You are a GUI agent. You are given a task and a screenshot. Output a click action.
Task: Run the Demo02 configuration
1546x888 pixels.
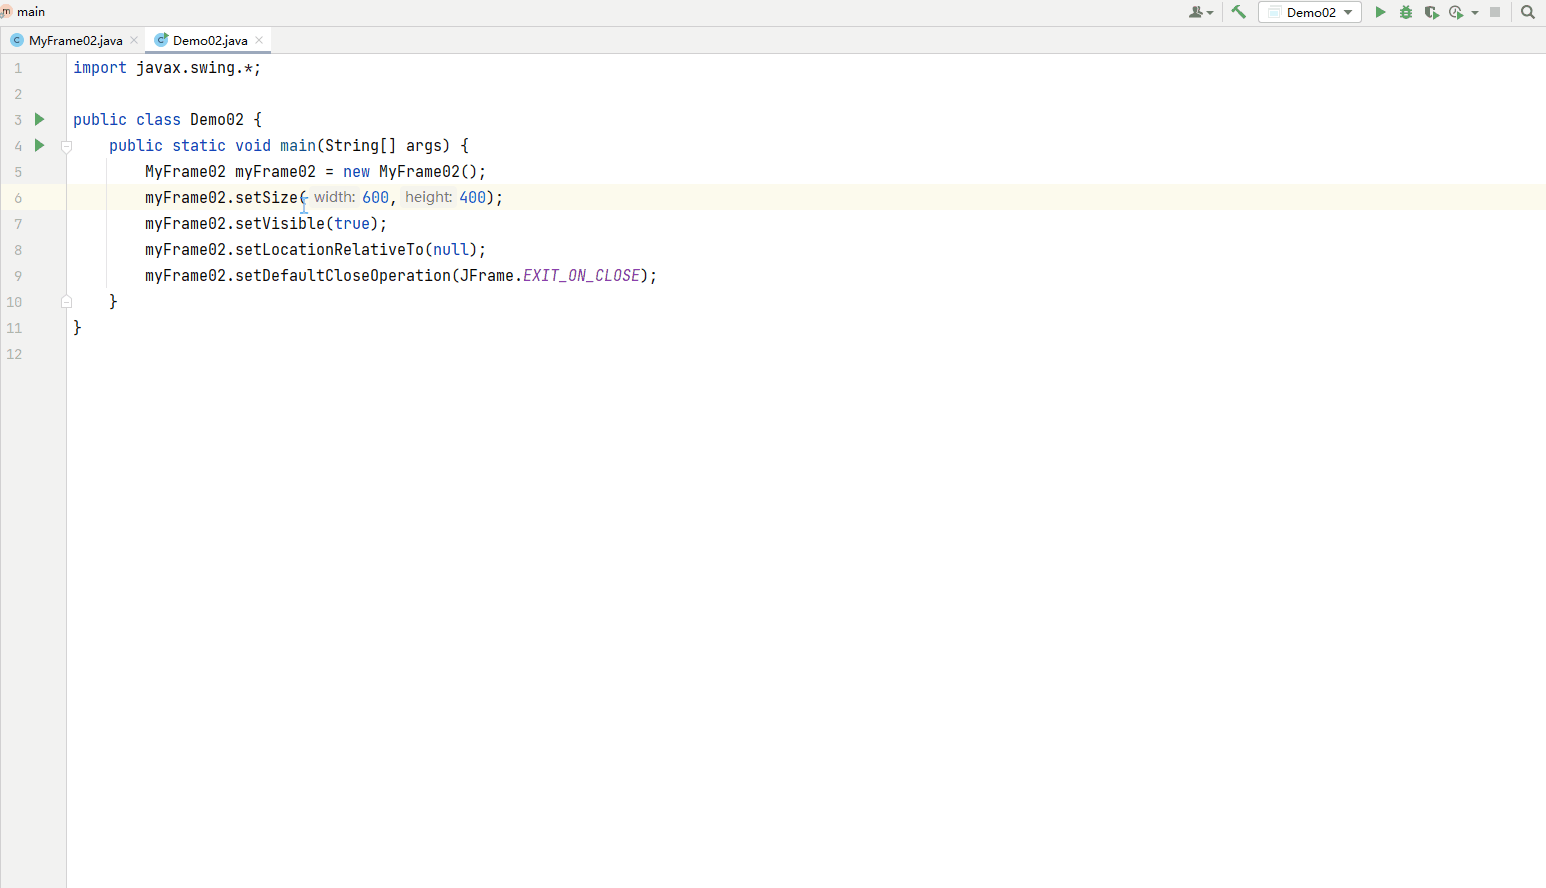click(1380, 12)
